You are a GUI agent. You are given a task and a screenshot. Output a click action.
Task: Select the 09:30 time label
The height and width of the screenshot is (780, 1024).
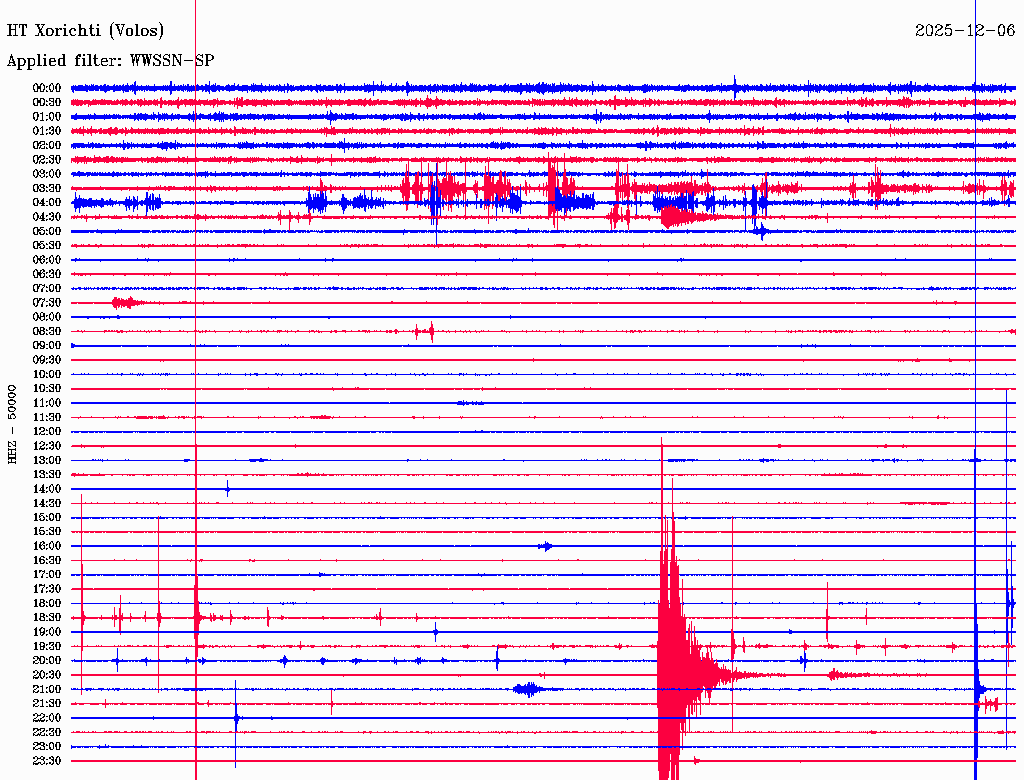pyautogui.click(x=47, y=360)
